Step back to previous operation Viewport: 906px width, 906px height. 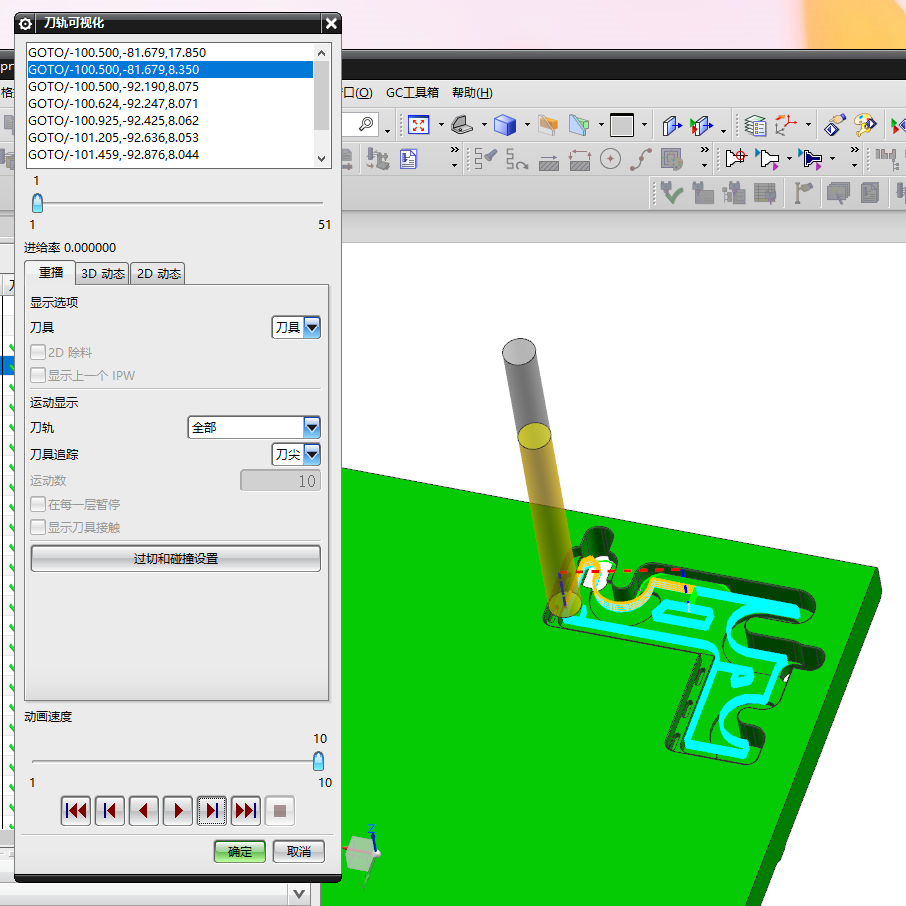[110, 811]
